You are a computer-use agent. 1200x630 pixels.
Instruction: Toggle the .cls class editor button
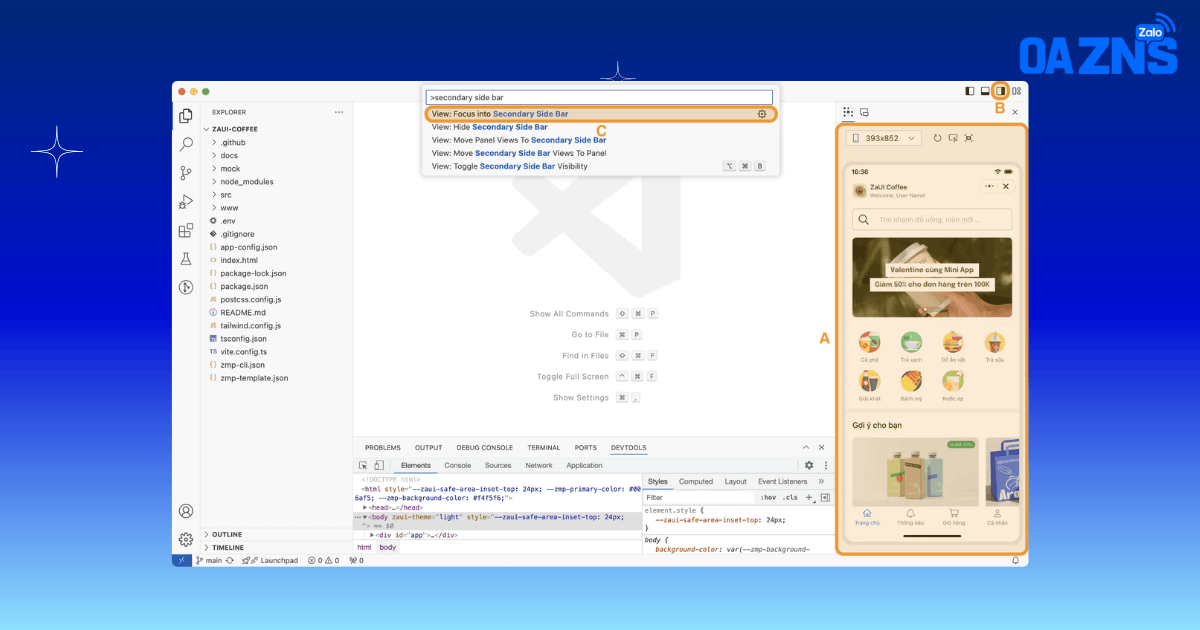(x=791, y=497)
